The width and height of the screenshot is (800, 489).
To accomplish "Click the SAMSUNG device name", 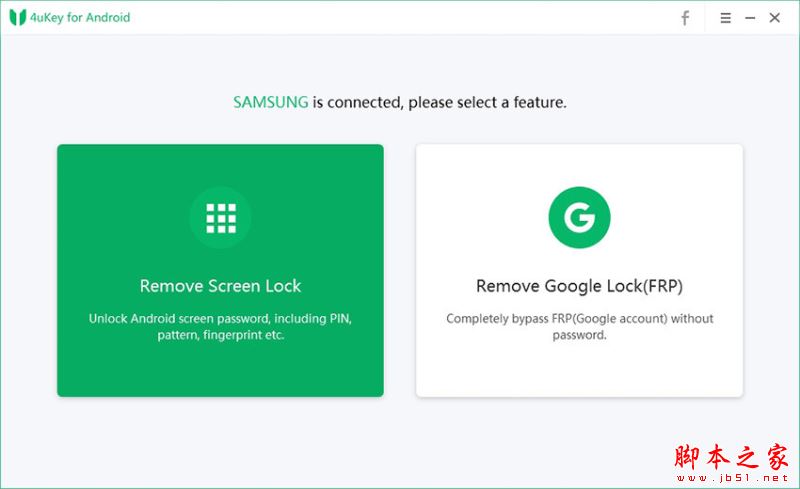I will [270, 102].
